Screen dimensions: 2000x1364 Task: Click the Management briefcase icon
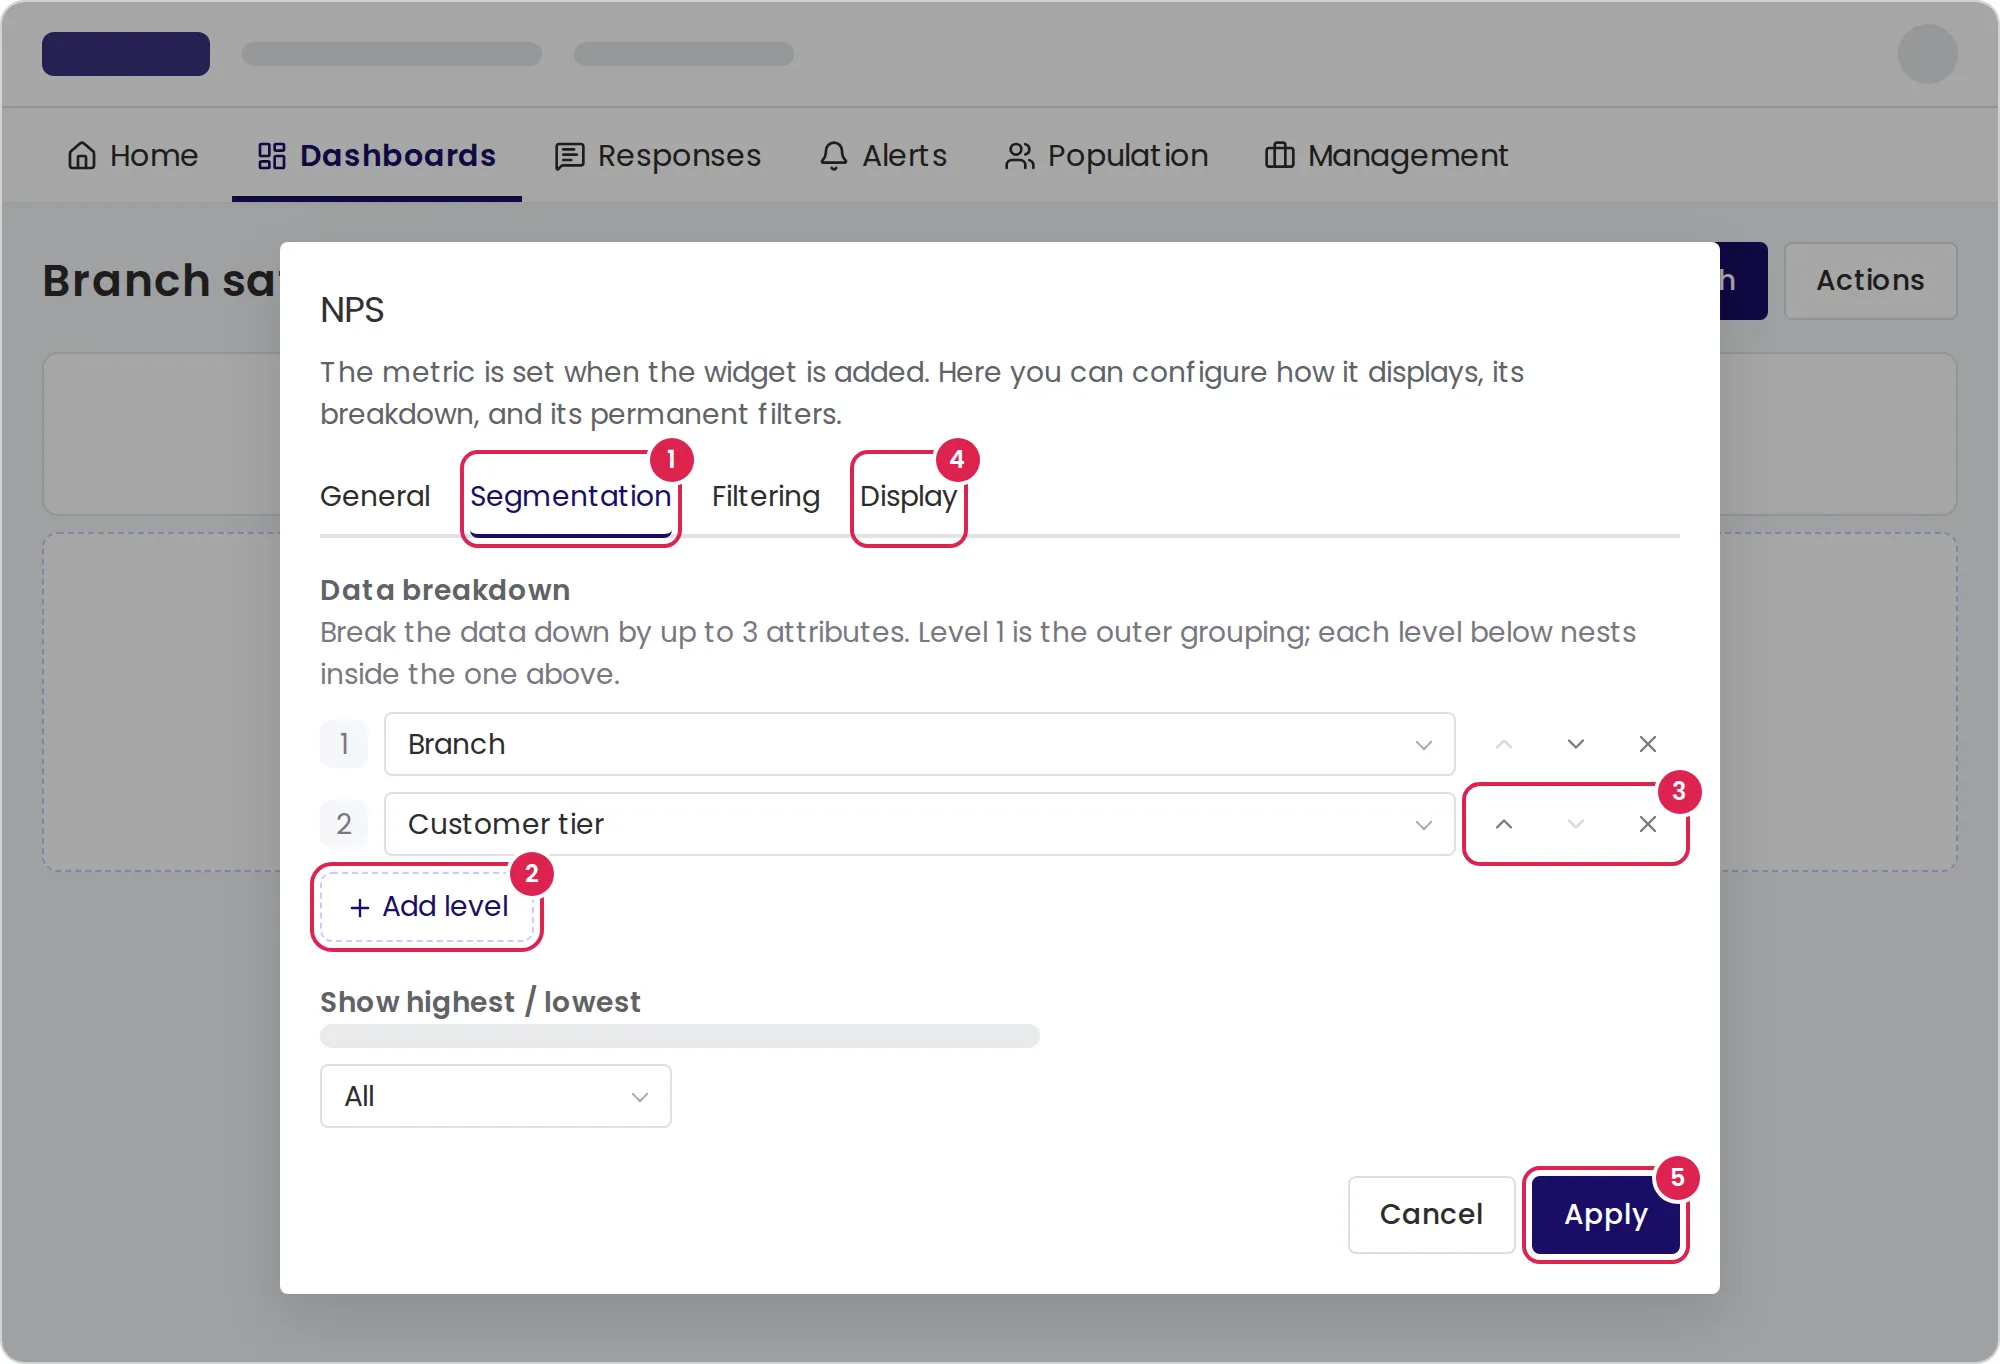point(1280,156)
